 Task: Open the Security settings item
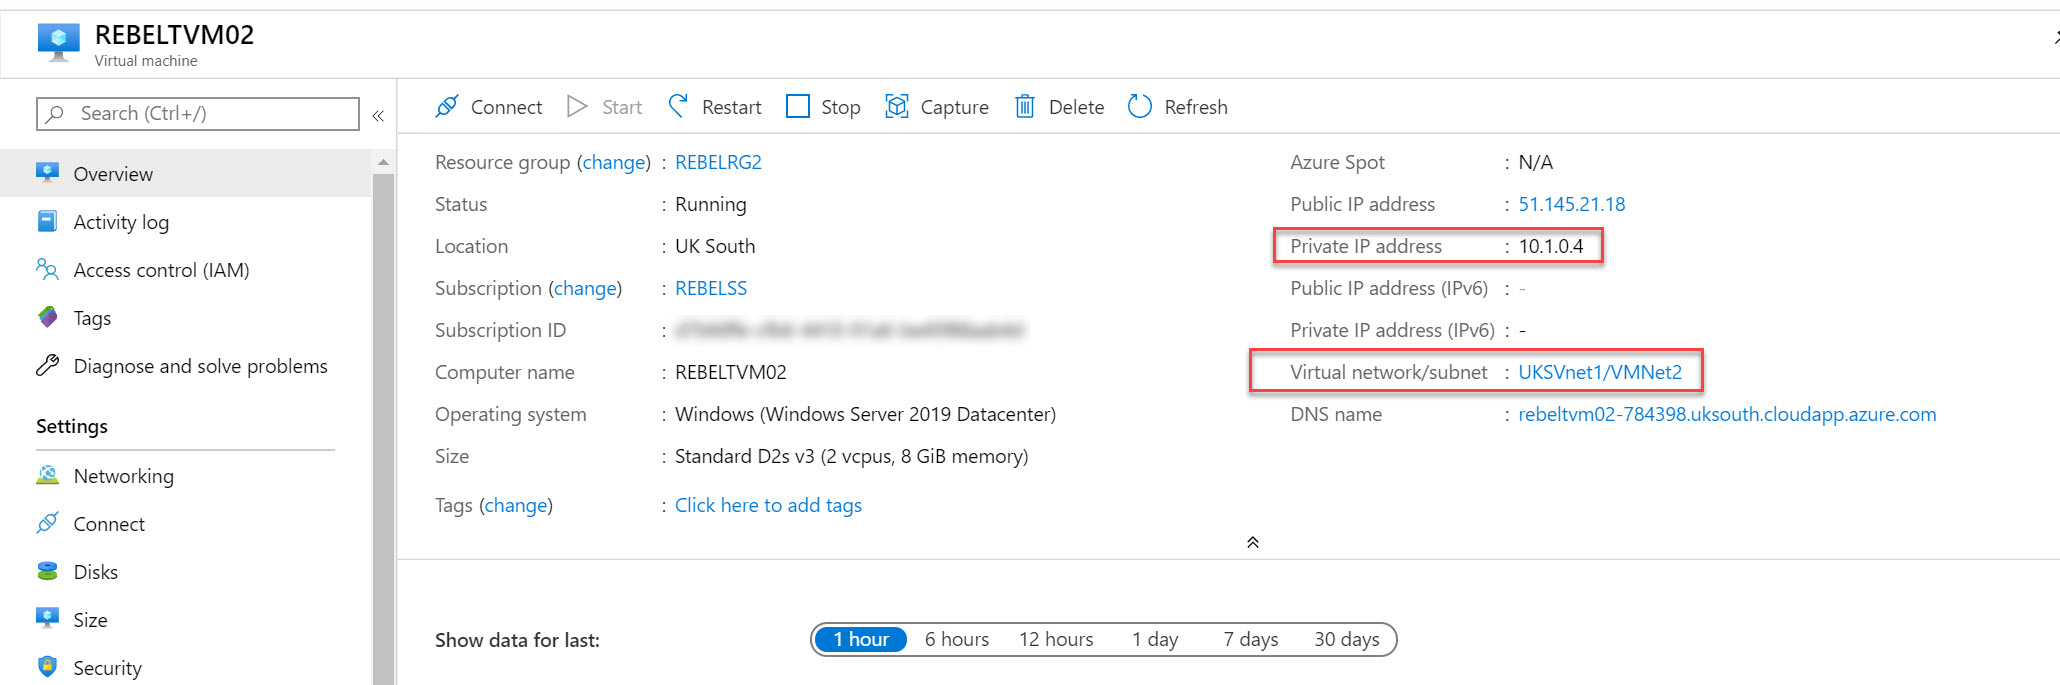click(186, 665)
